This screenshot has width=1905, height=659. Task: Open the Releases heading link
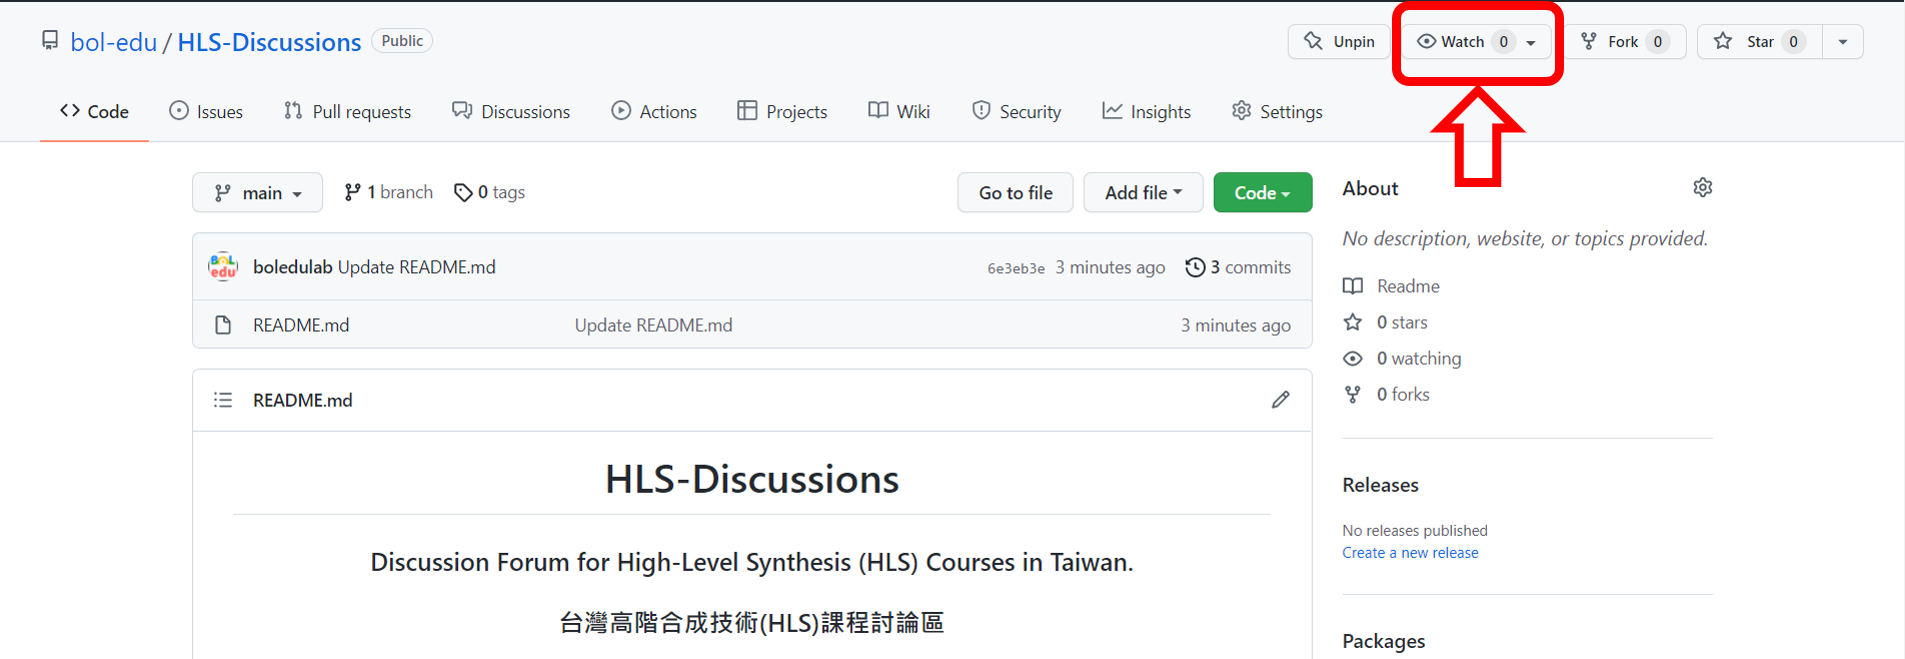[x=1380, y=485]
